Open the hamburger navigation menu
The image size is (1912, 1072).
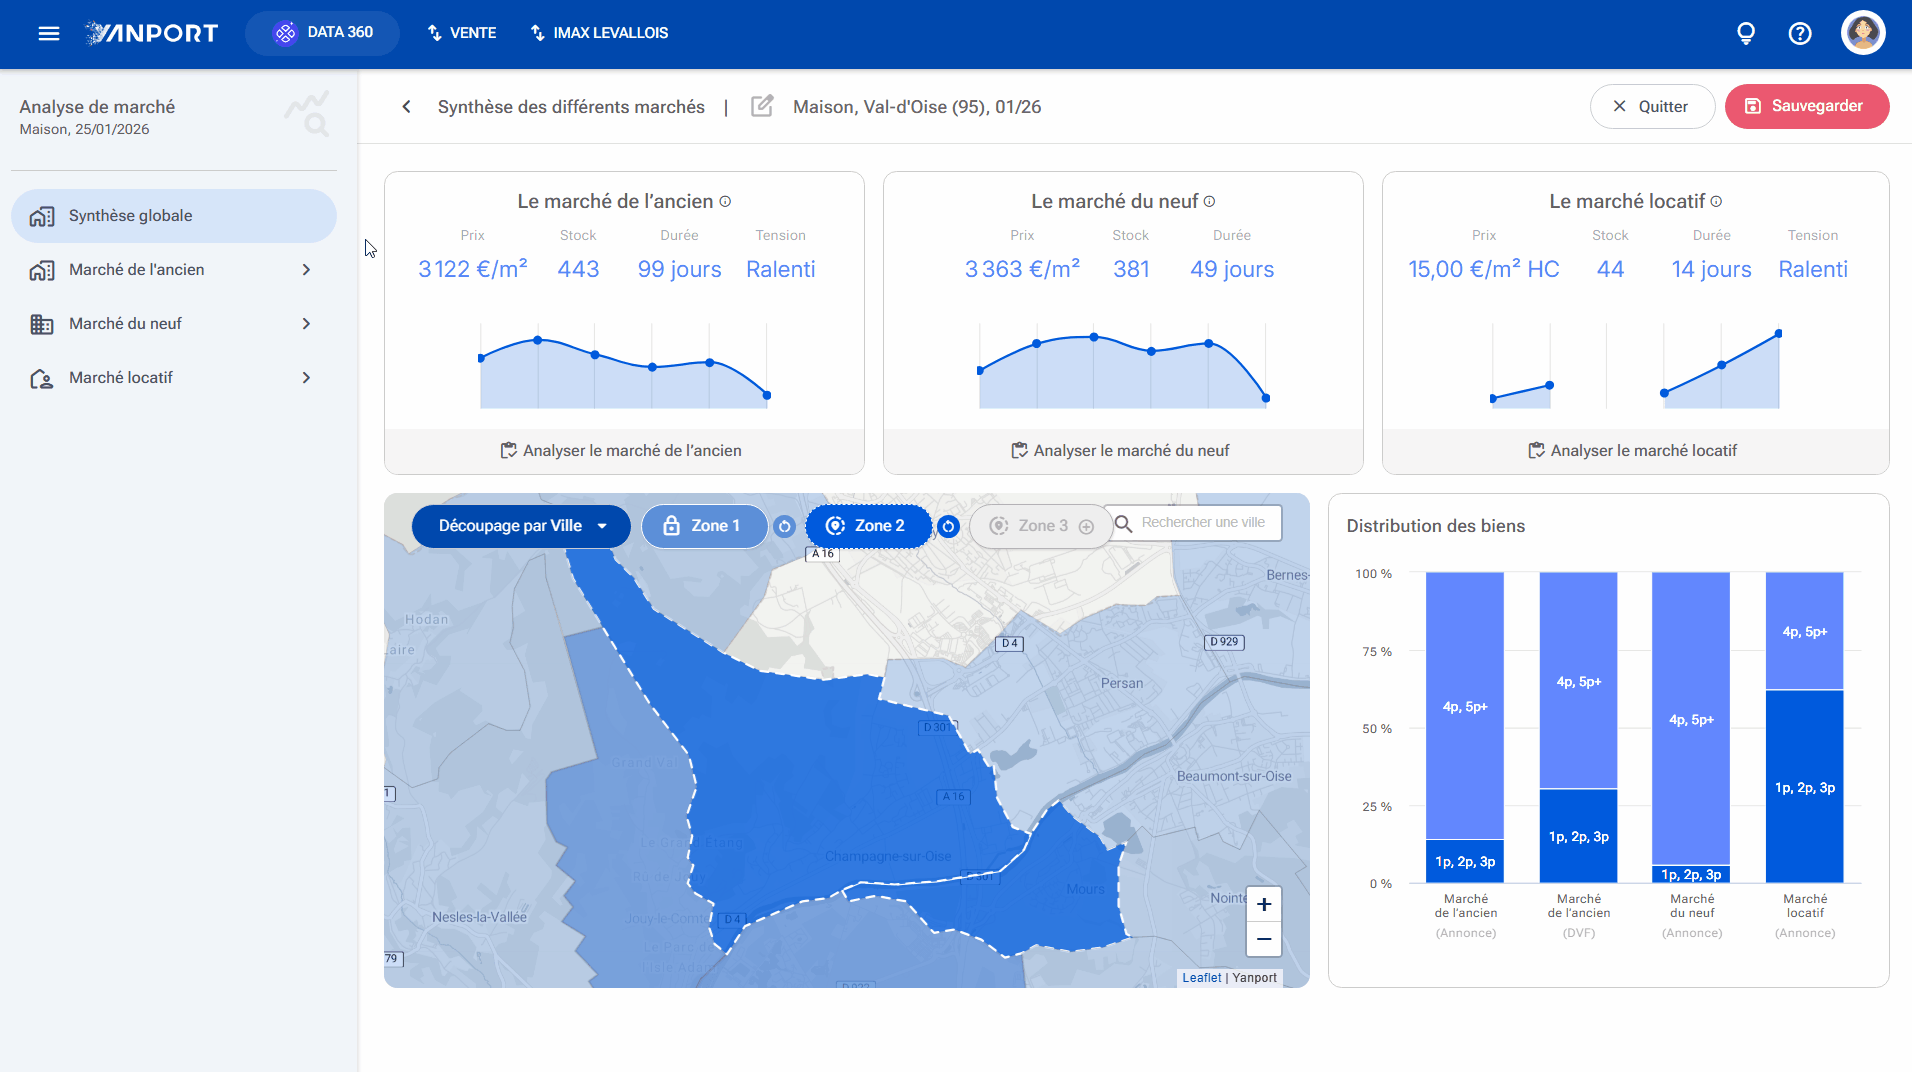[x=49, y=33]
